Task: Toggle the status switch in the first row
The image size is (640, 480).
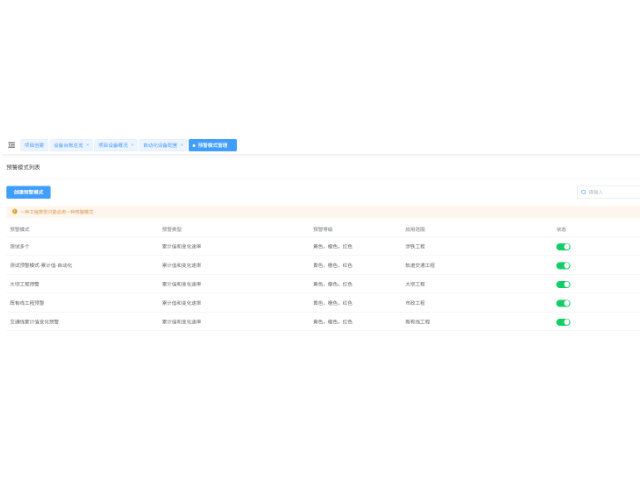Action: [563, 246]
